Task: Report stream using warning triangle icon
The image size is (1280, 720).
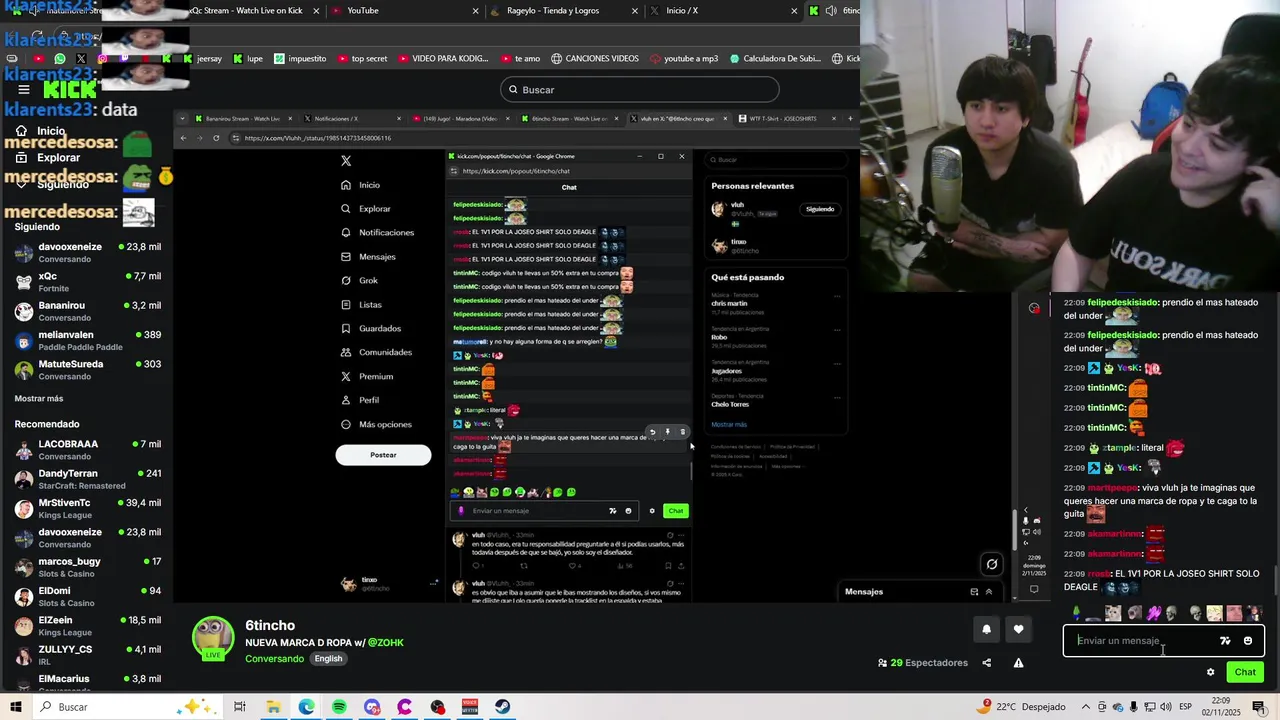Action: click(x=1018, y=663)
